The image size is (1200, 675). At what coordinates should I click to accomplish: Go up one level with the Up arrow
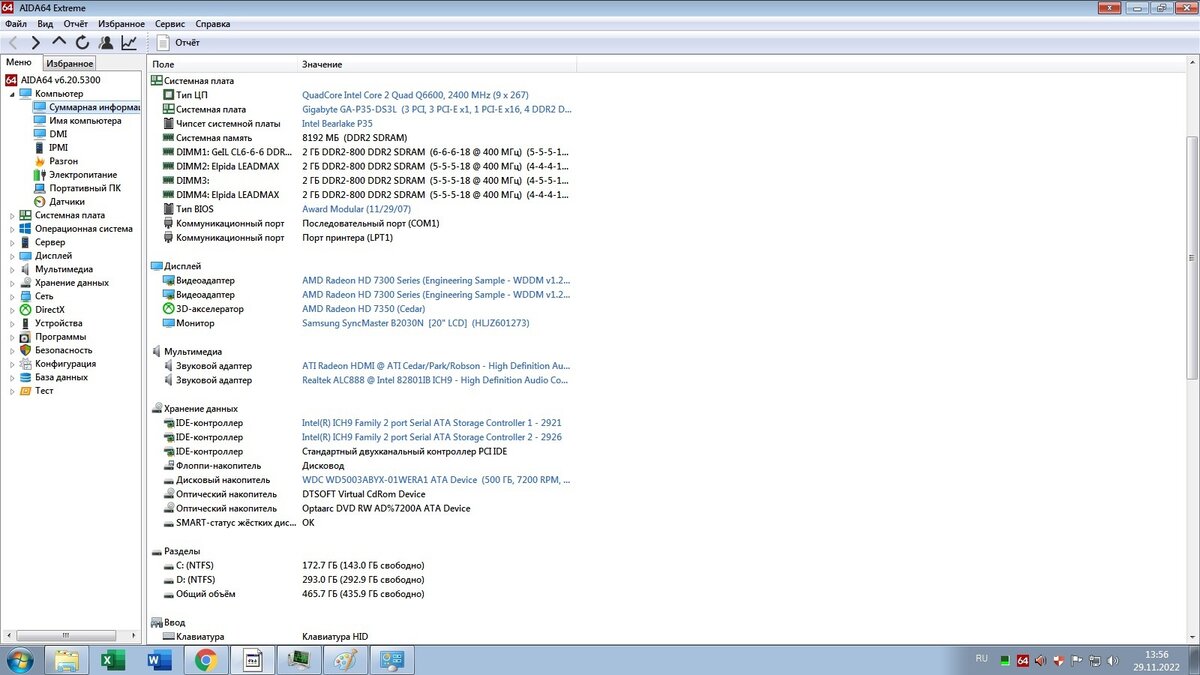(59, 42)
